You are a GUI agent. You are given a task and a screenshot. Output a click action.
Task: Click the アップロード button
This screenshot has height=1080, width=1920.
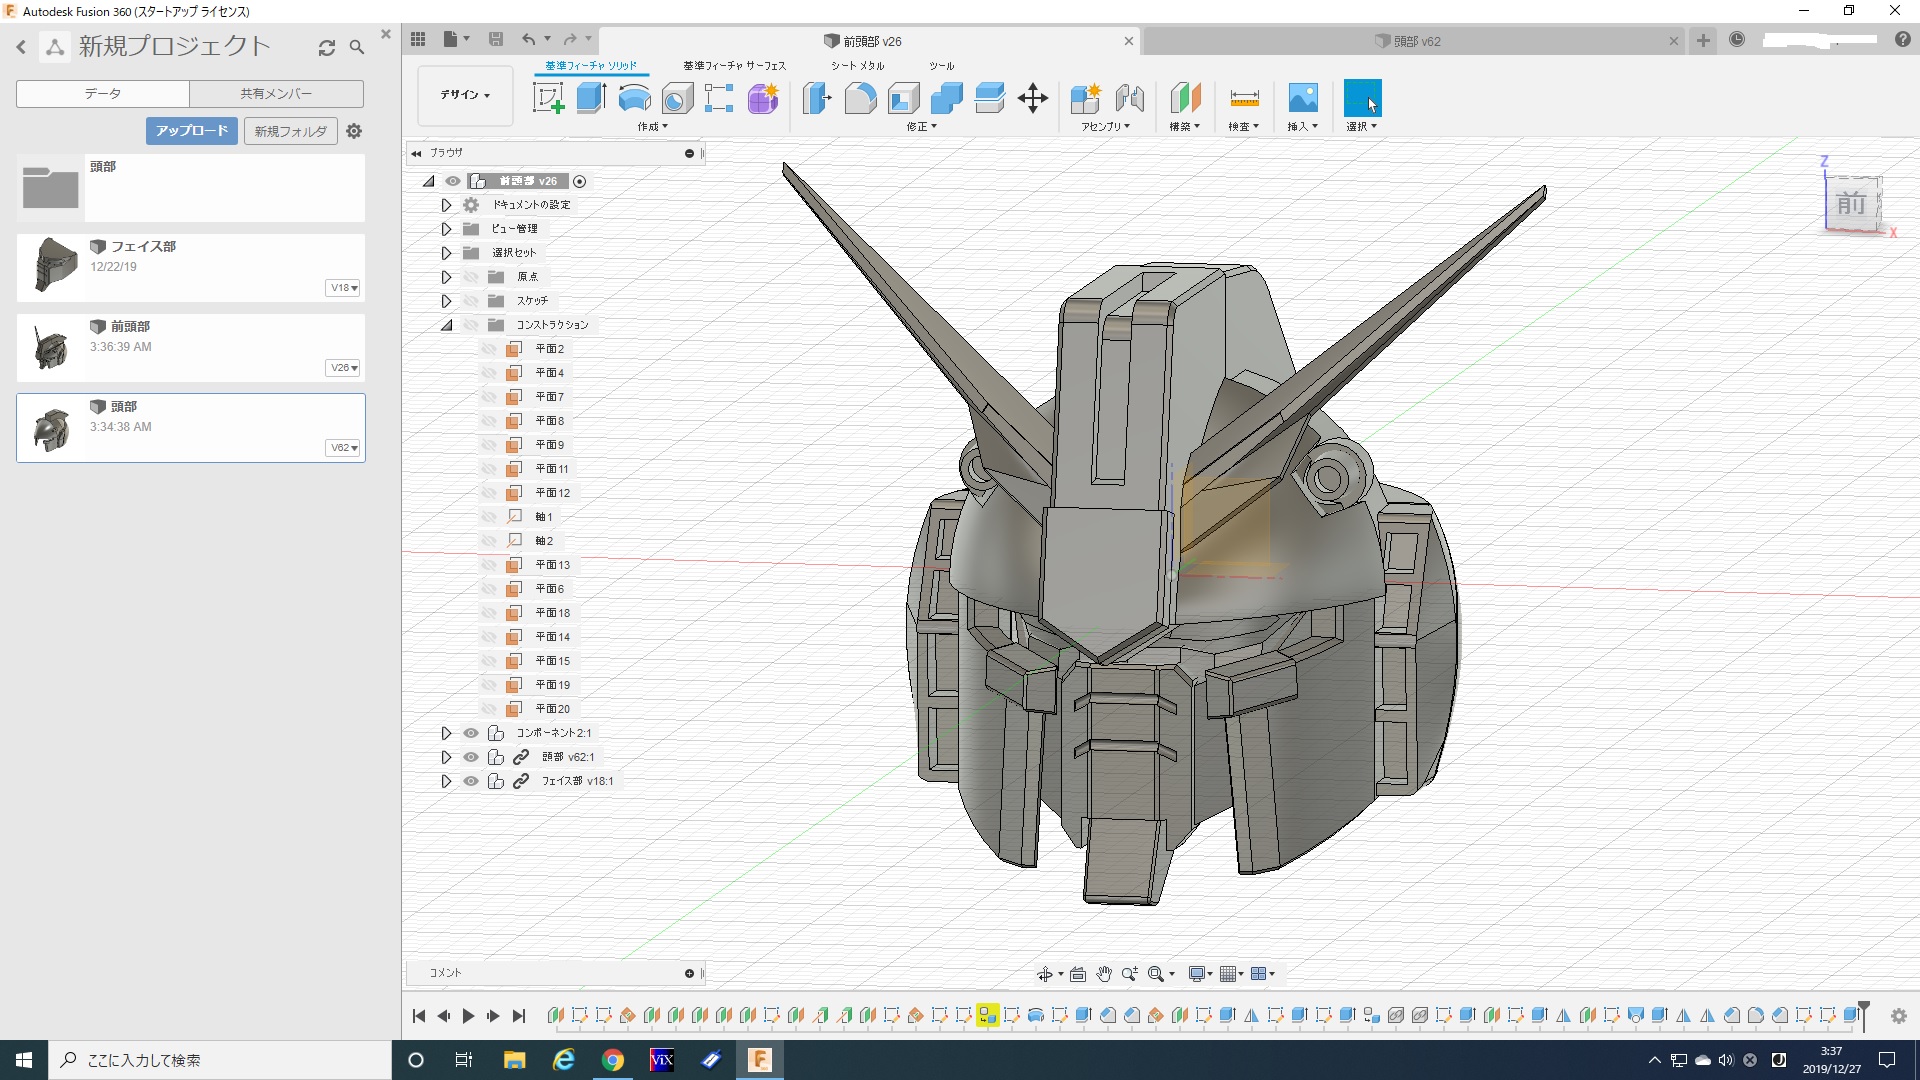point(192,131)
